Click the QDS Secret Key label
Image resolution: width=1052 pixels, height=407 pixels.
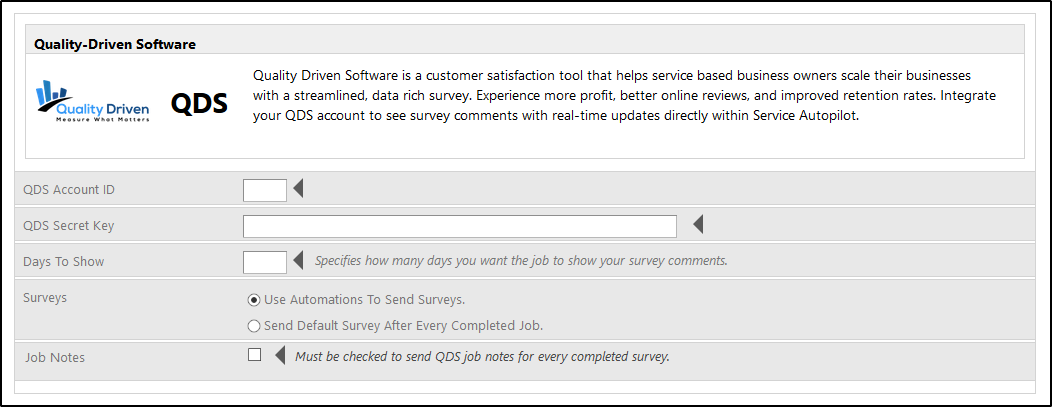point(69,226)
